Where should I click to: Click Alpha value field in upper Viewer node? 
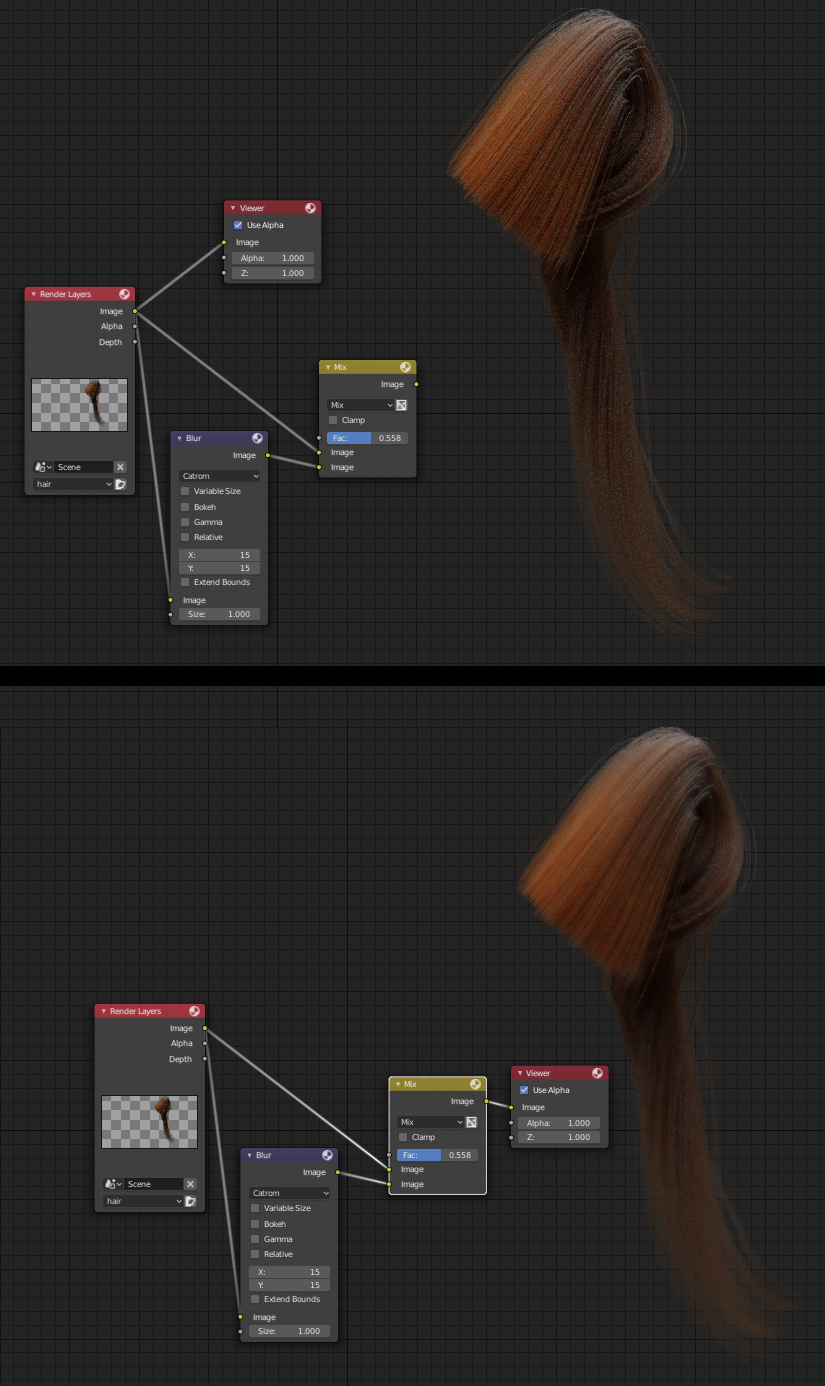(x=273, y=258)
